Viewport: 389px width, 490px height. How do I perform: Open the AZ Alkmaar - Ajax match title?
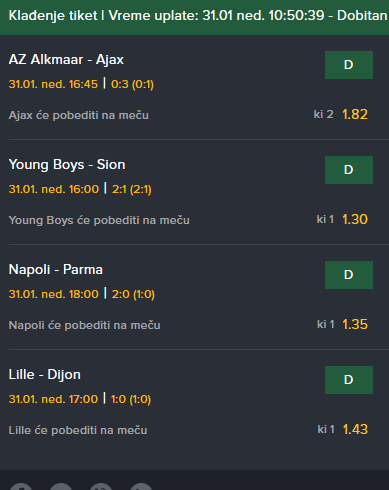pyautogui.click(x=66, y=60)
